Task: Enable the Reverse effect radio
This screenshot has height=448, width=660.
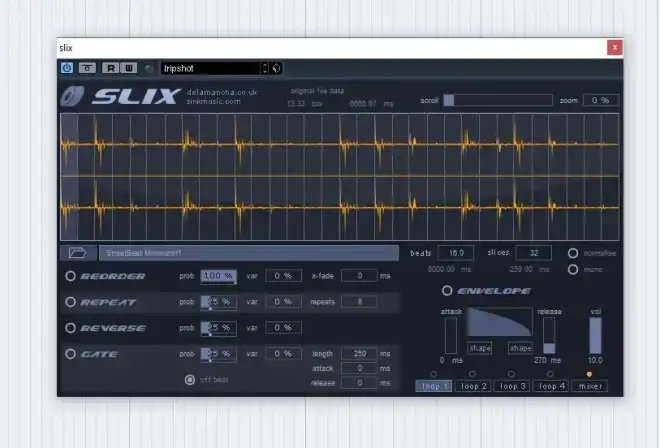Action: (70, 328)
